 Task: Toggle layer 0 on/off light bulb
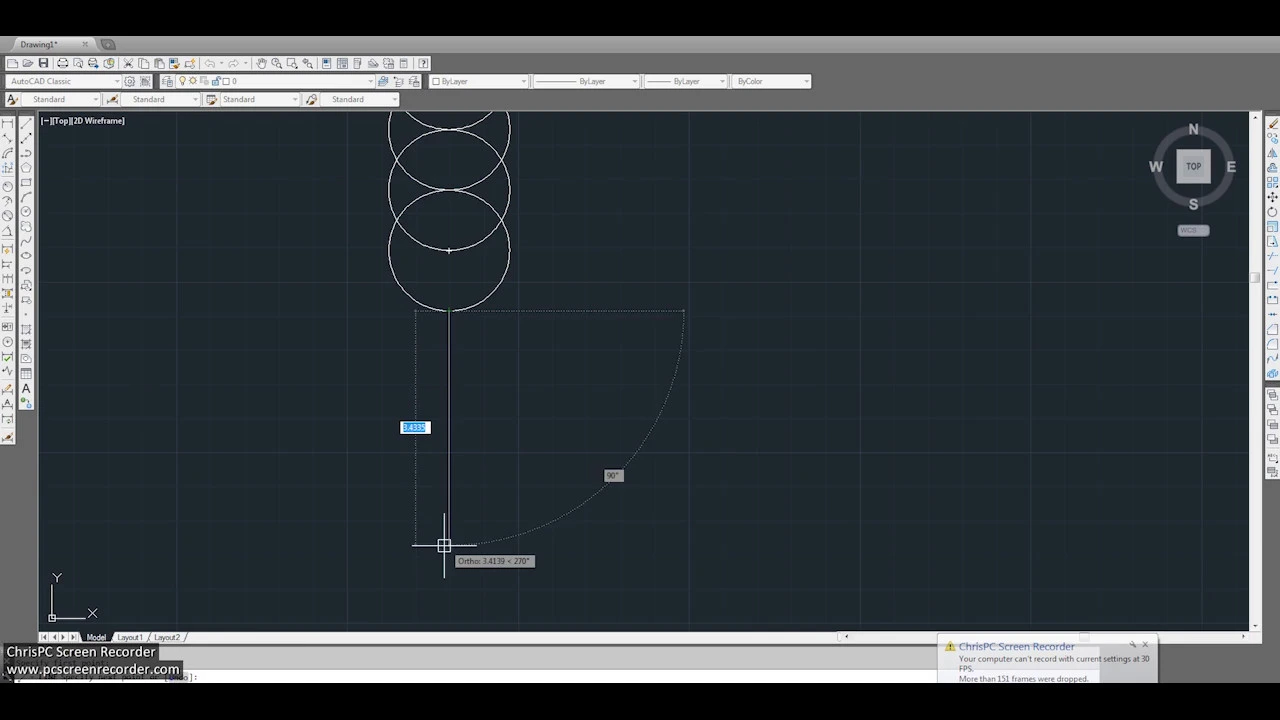tap(182, 81)
